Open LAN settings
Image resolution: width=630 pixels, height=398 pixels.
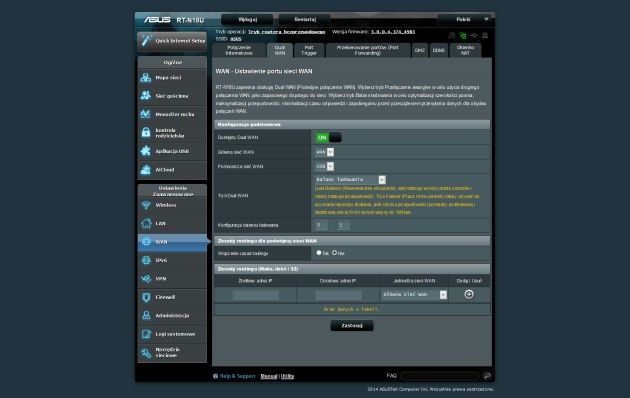[x=172, y=224]
